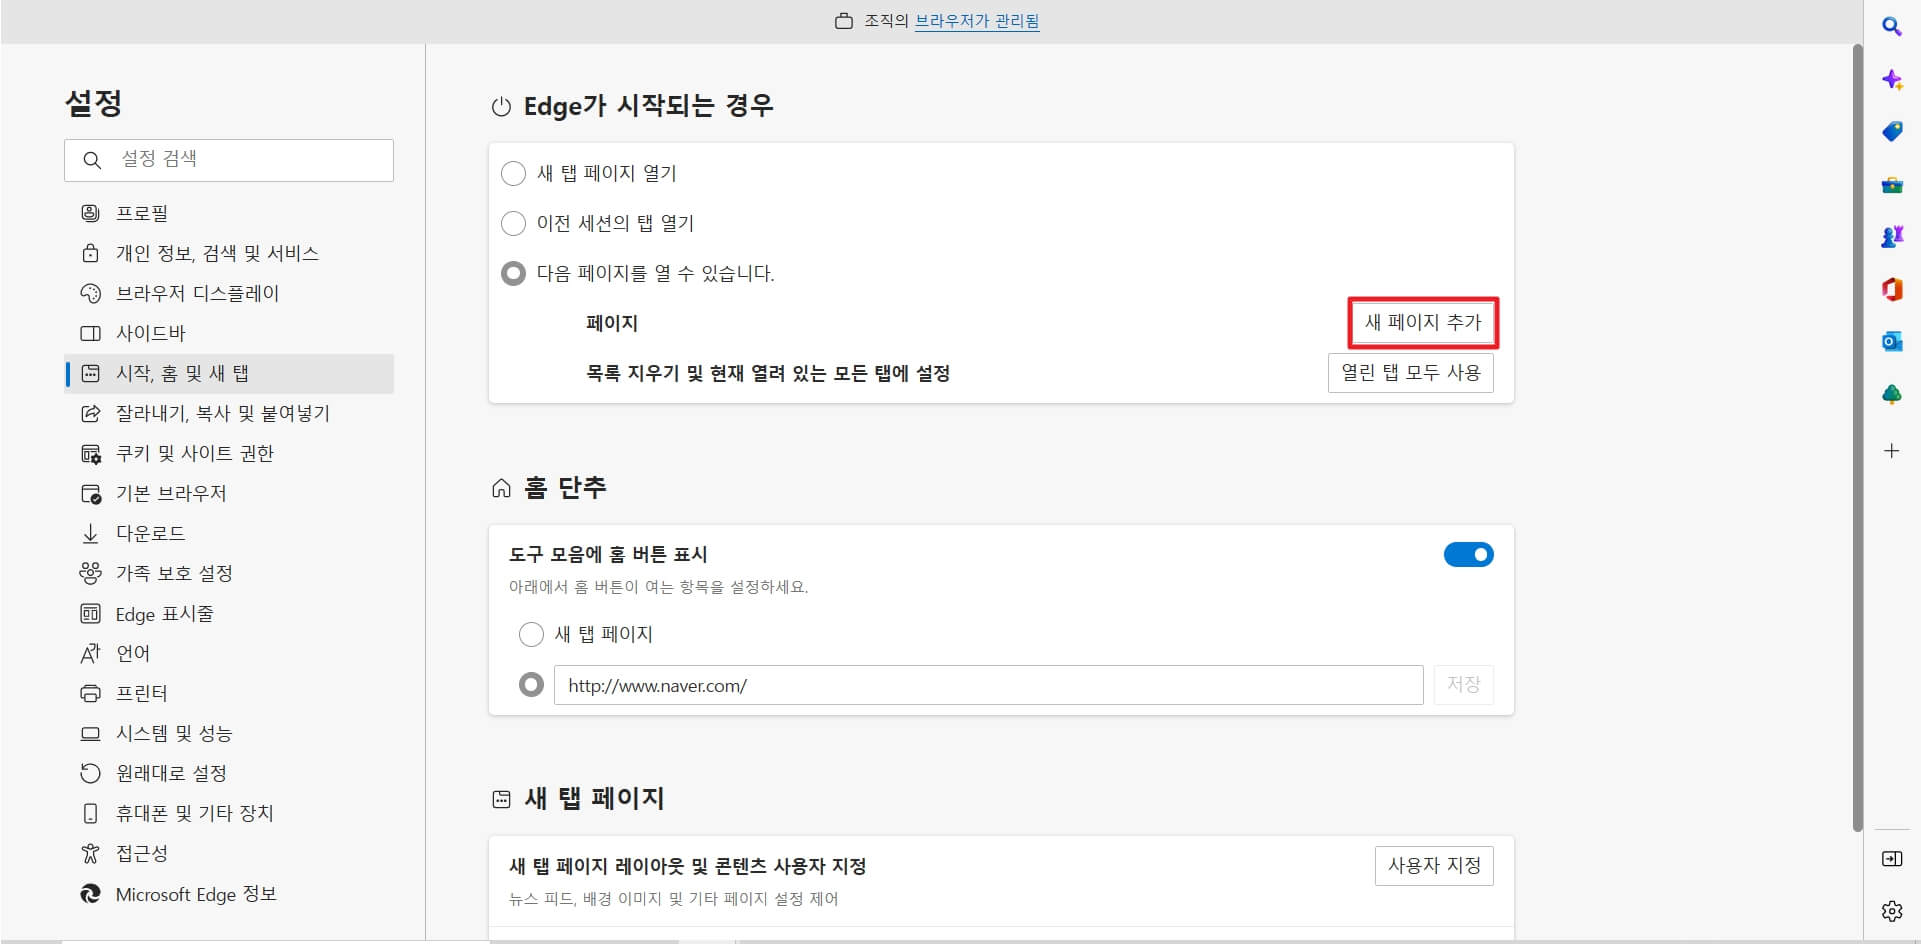The height and width of the screenshot is (944, 1921).
Task: Click the sidebar settings gear icon
Action: click(1891, 911)
